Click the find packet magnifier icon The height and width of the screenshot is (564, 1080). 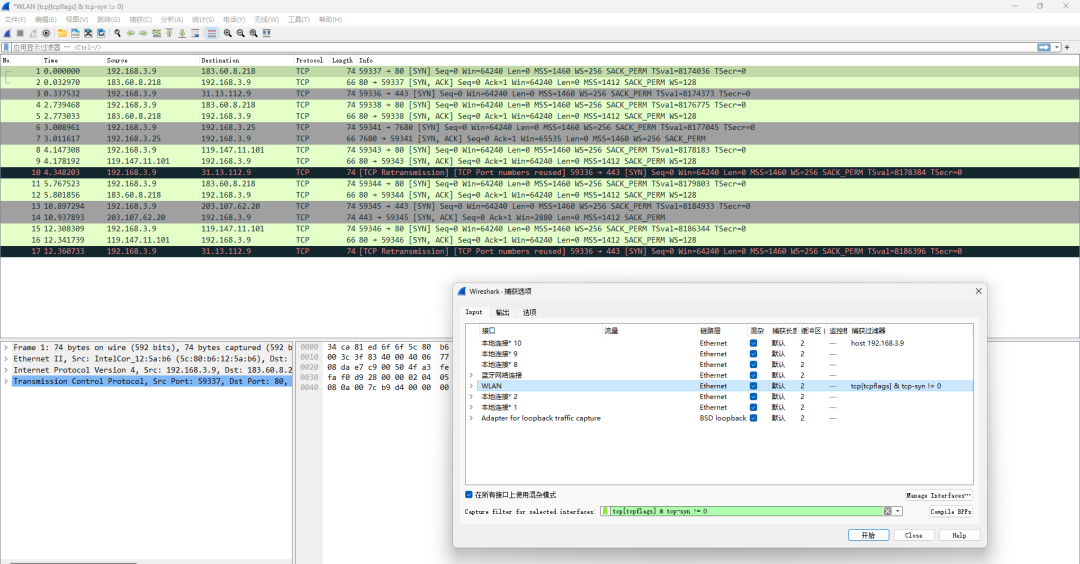click(x=118, y=33)
